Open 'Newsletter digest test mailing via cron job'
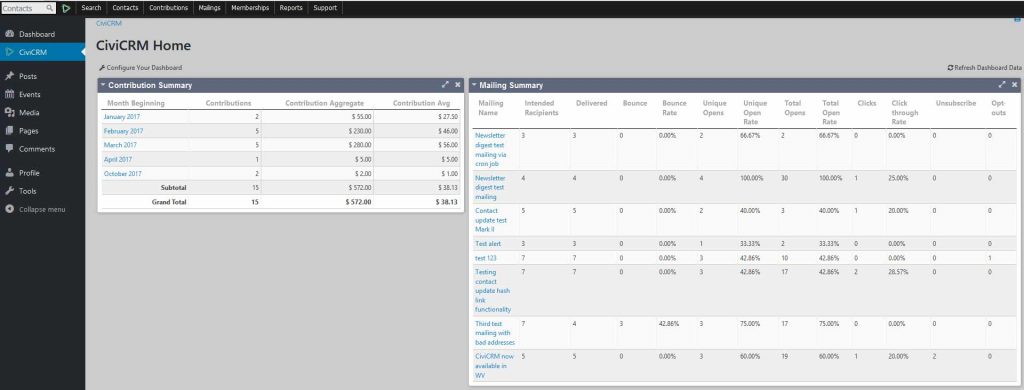This screenshot has width=1024, height=390. click(491, 150)
